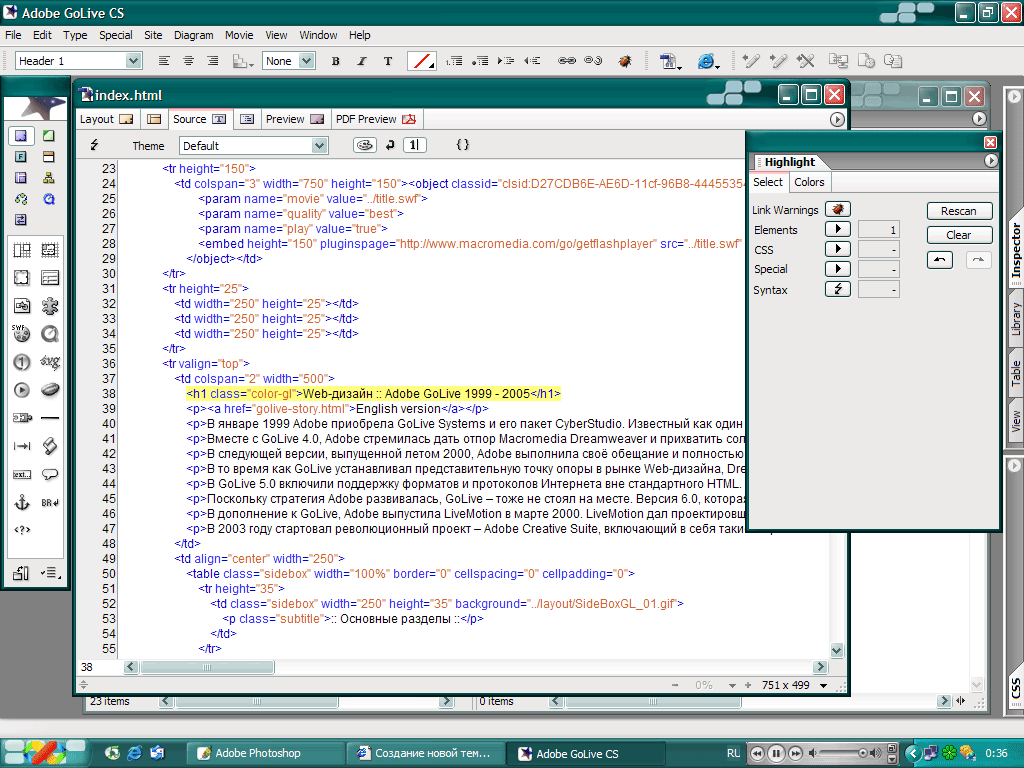
Task: Switch to the Preview tab
Action: 295,119
